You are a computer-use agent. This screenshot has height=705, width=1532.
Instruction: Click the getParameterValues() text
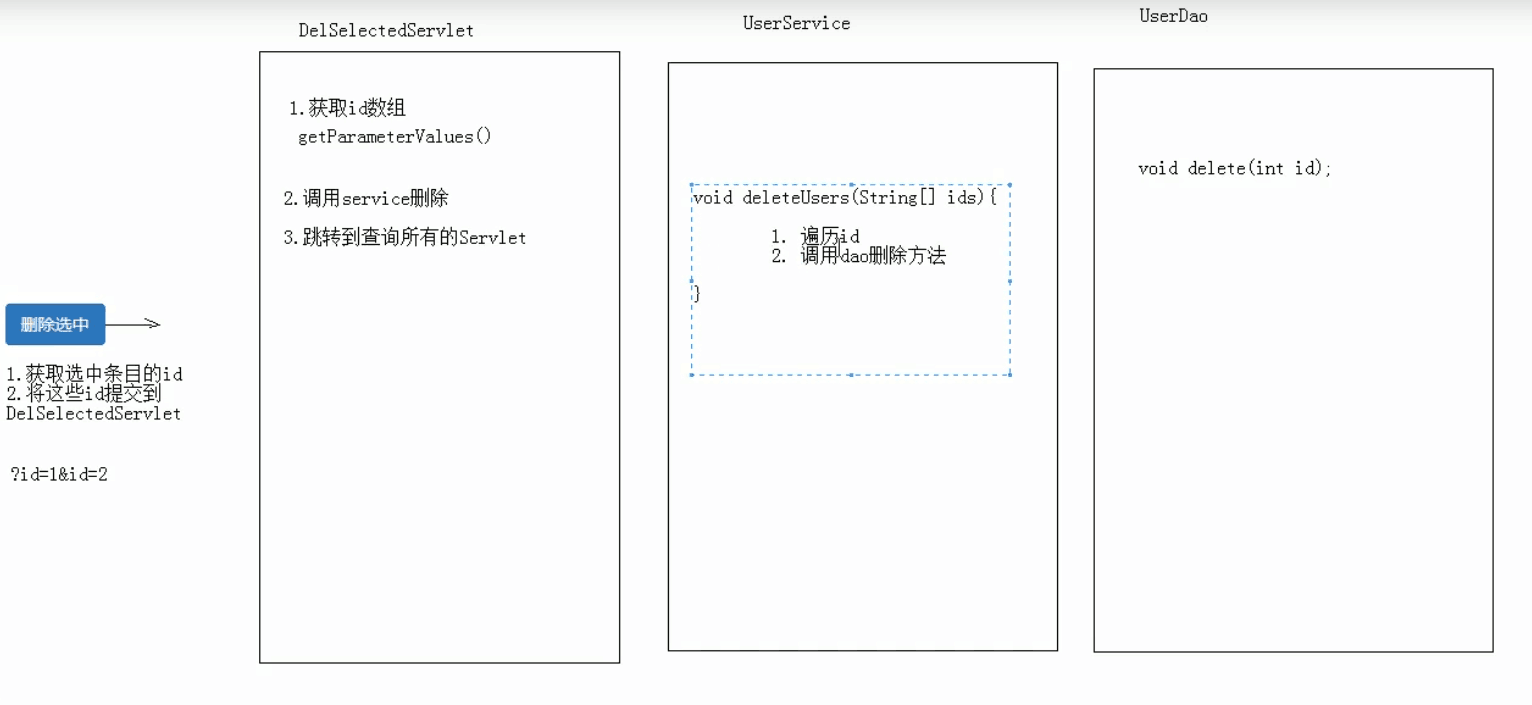[392, 137]
